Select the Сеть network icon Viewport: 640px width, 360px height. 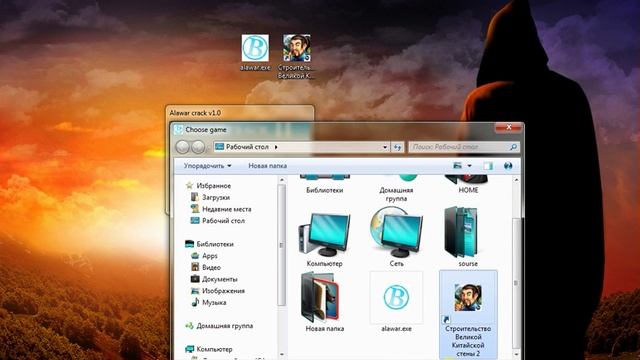coord(396,232)
